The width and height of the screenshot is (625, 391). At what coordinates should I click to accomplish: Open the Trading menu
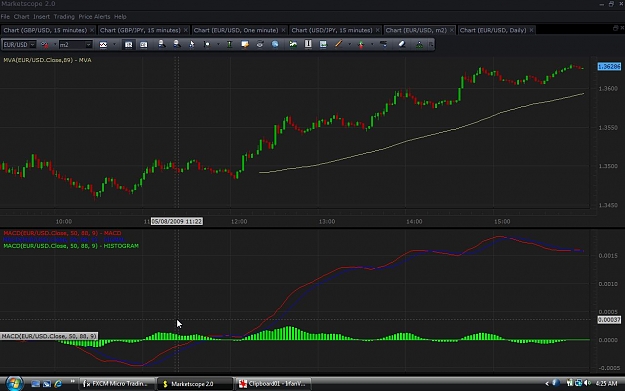(x=64, y=17)
